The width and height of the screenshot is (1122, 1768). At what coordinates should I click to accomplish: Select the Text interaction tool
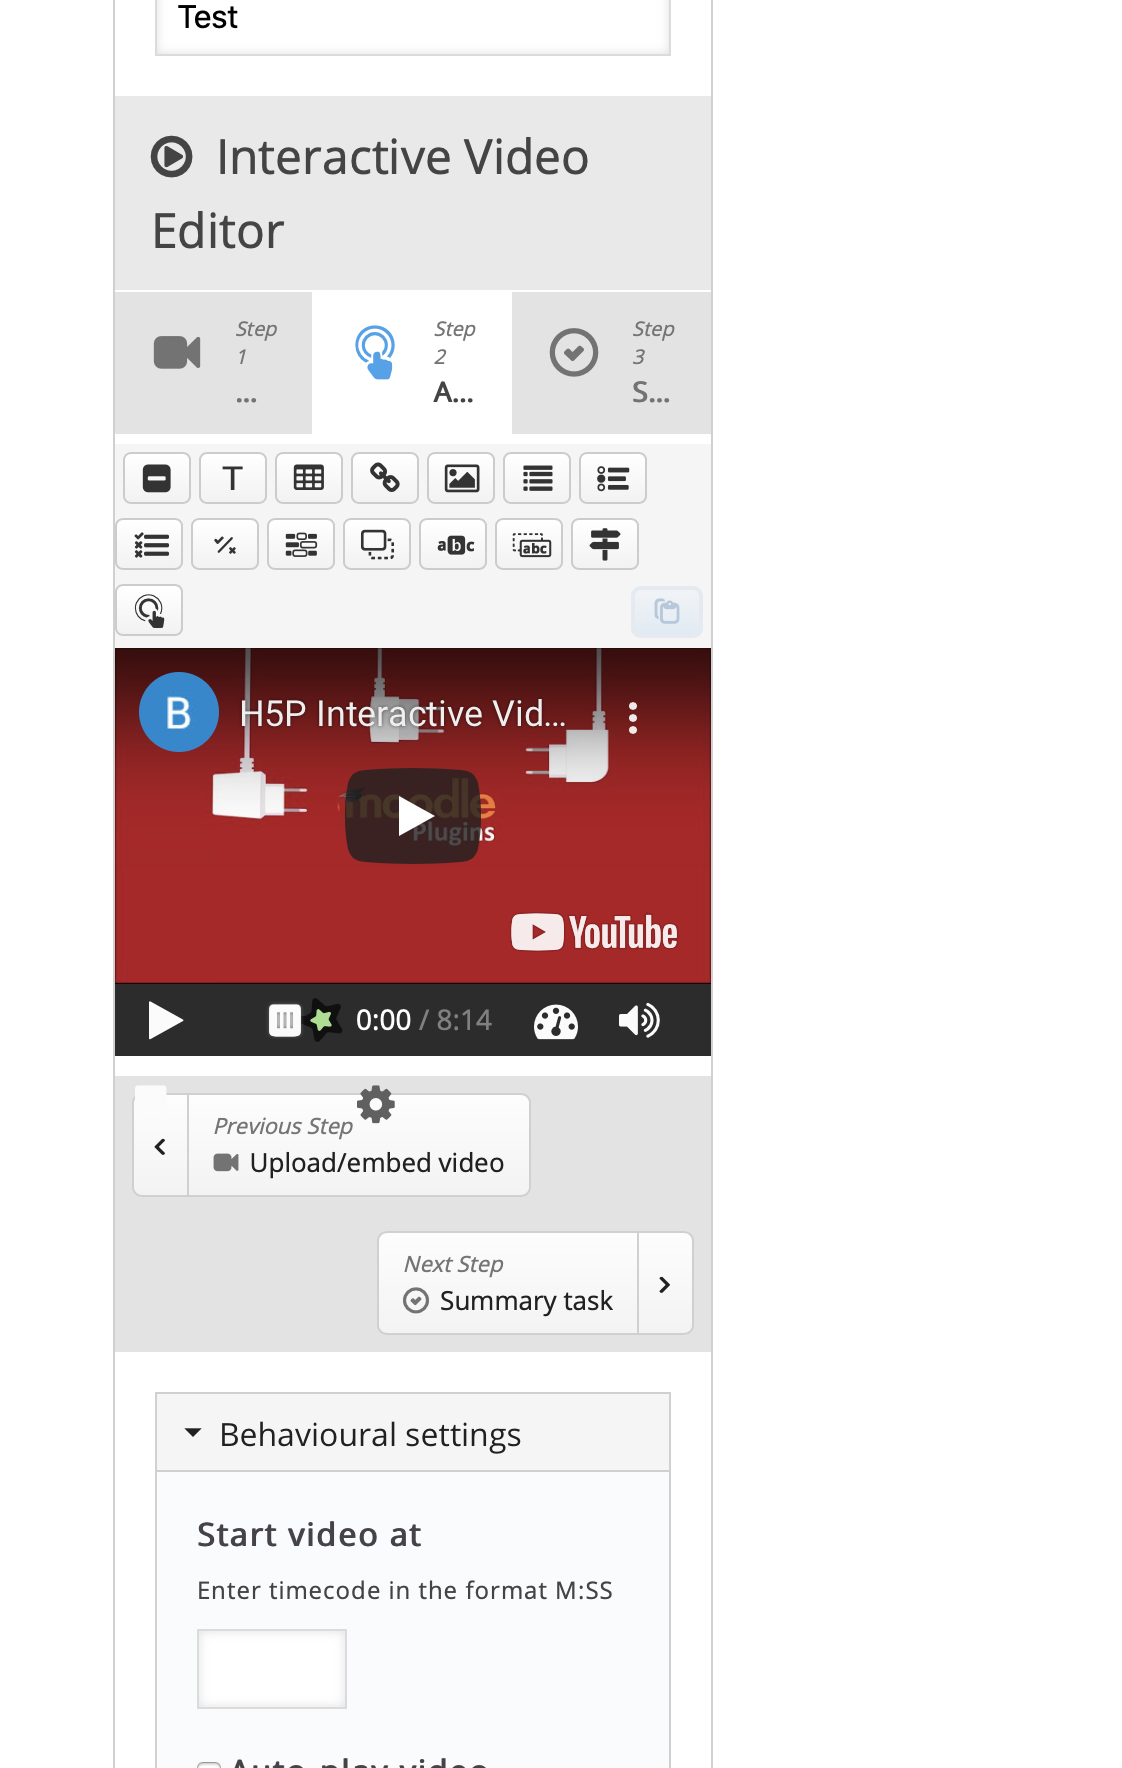[233, 478]
